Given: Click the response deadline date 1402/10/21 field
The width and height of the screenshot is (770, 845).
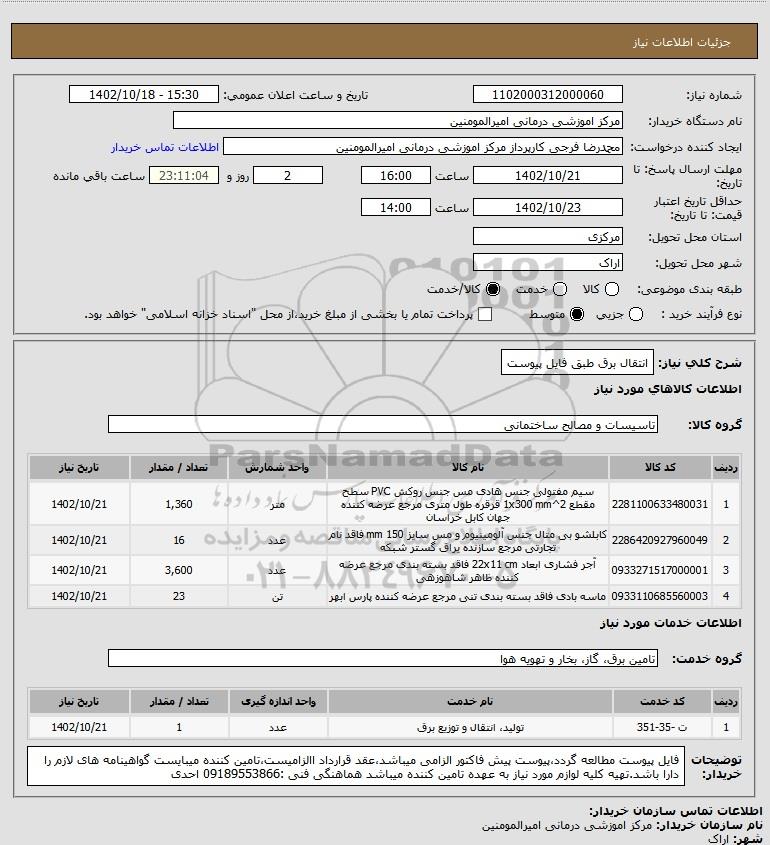Looking at the screenshot, I should pos(547,176).
